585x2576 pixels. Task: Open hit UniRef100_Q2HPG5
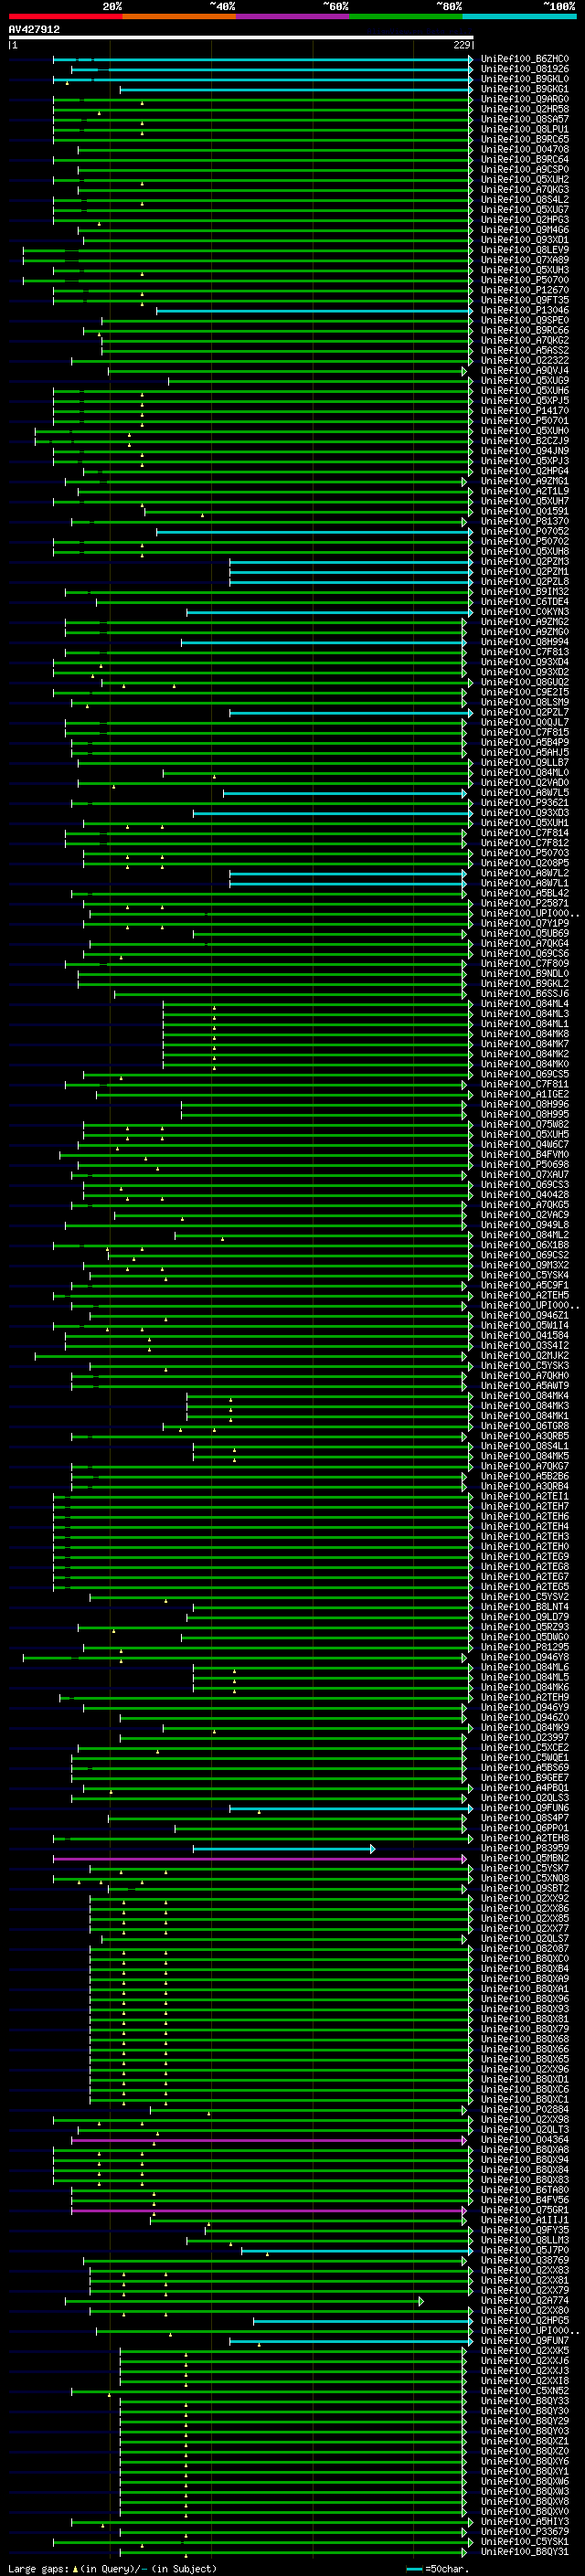524,2320
